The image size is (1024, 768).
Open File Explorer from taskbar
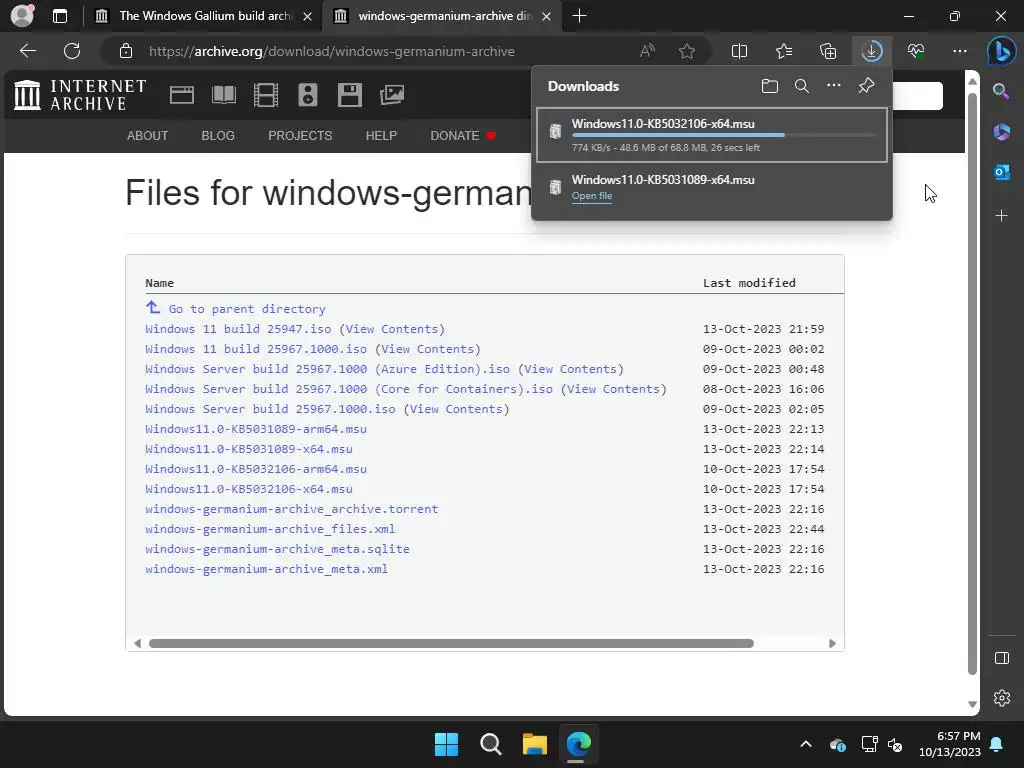(534, 744)
